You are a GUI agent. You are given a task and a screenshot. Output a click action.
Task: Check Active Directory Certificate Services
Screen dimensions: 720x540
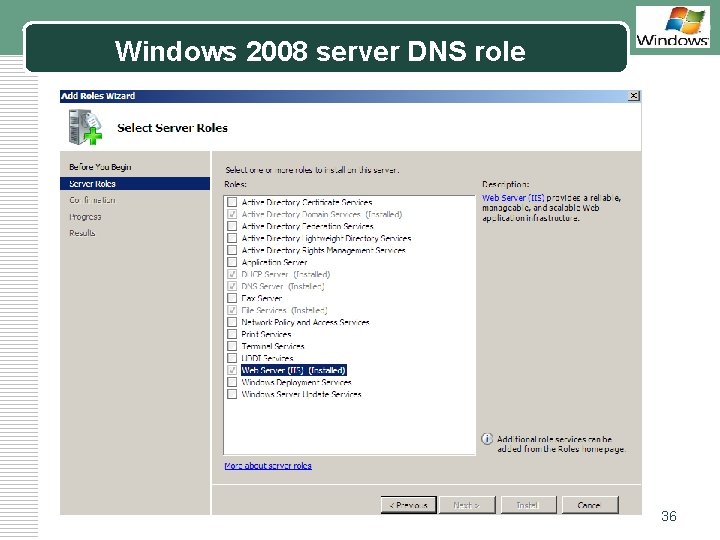[x=232, y=202]
